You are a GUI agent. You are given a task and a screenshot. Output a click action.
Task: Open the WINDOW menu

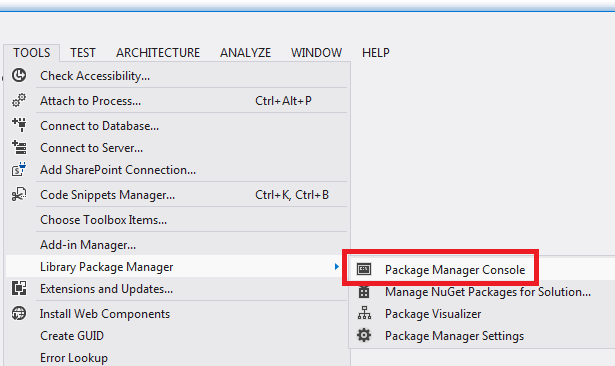point(316,53)
